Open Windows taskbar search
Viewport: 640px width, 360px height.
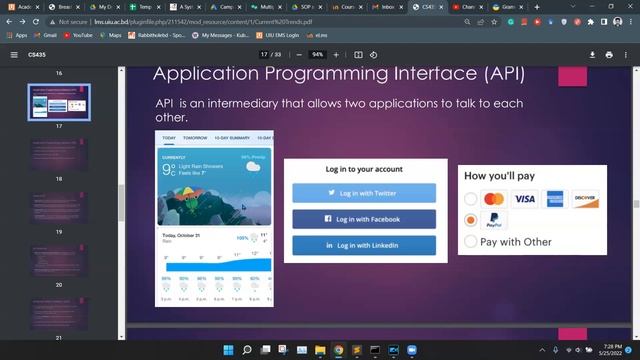247,350
